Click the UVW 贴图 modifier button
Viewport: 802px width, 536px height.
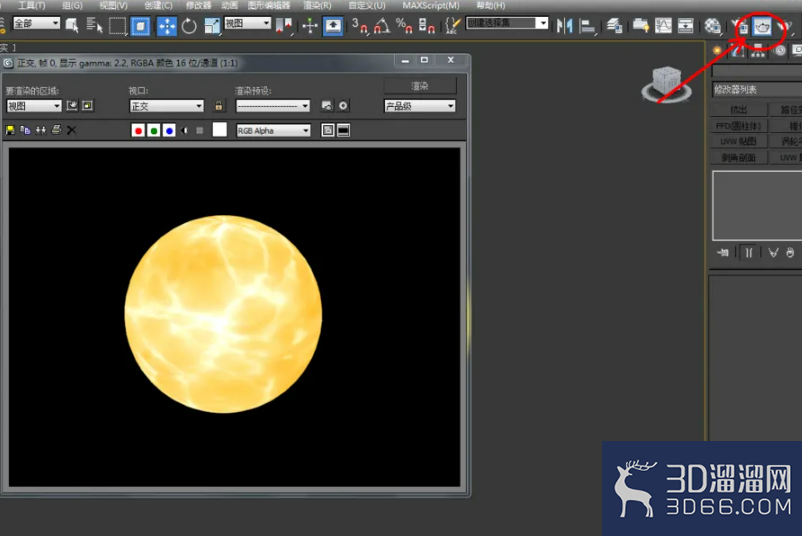click(739, 141)
